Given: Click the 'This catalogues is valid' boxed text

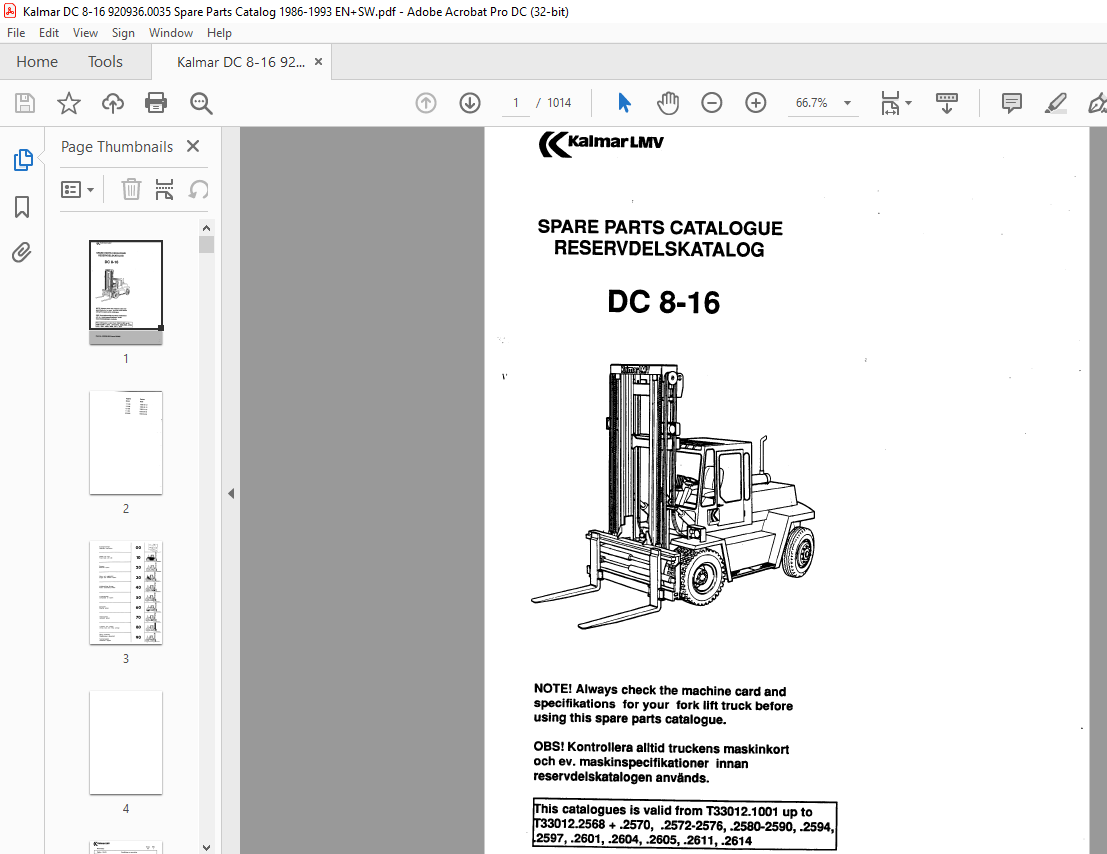Looking at the screenshot, I should click(684, 824).
